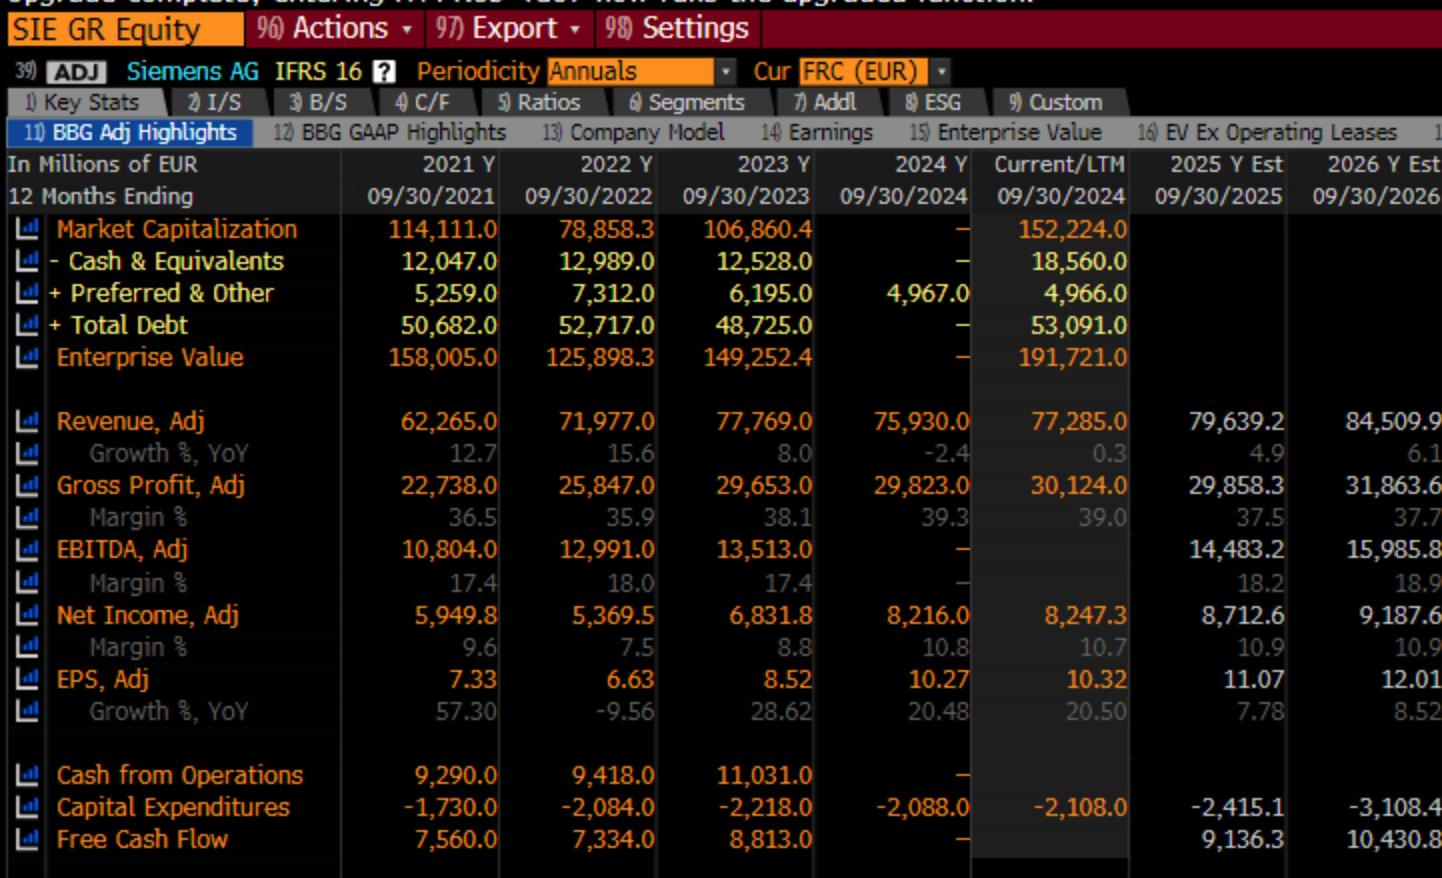Open the currency FRC (EUR) dropdown arrow
This screenshot has width=1442, height=878.
coord(940,72)
